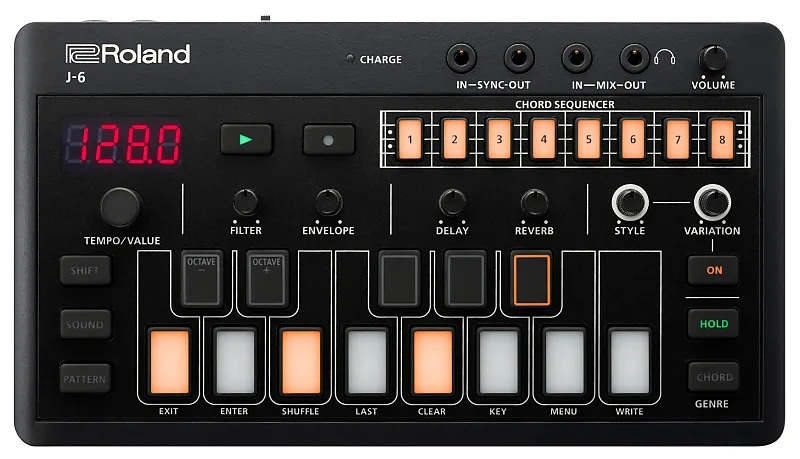
Task: Click the FILTER knob
Action: tap(246, 201)
